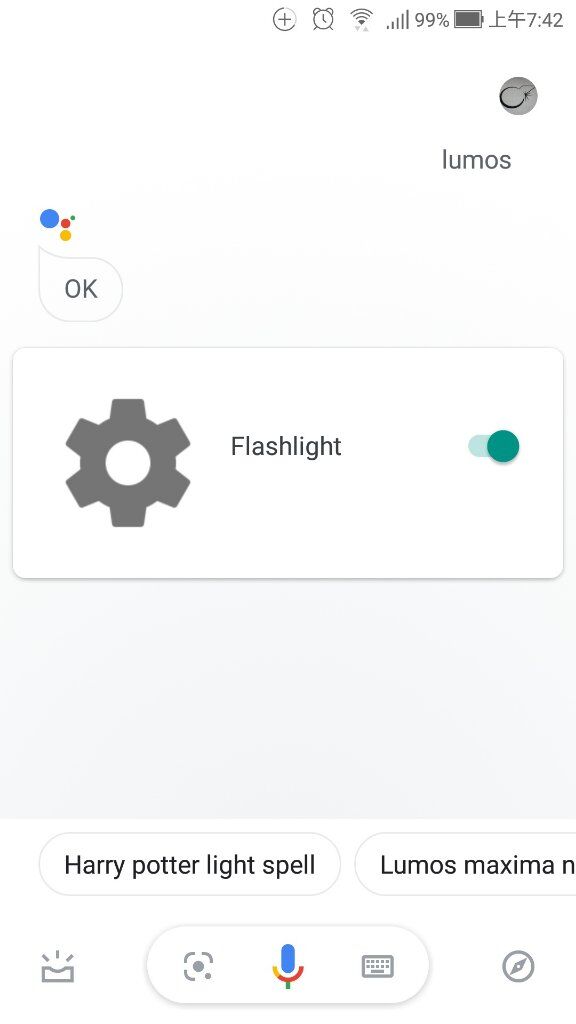Open the Explore compass icon
The width and height of the screenshot is (576, 1024).
coord(518,966)
